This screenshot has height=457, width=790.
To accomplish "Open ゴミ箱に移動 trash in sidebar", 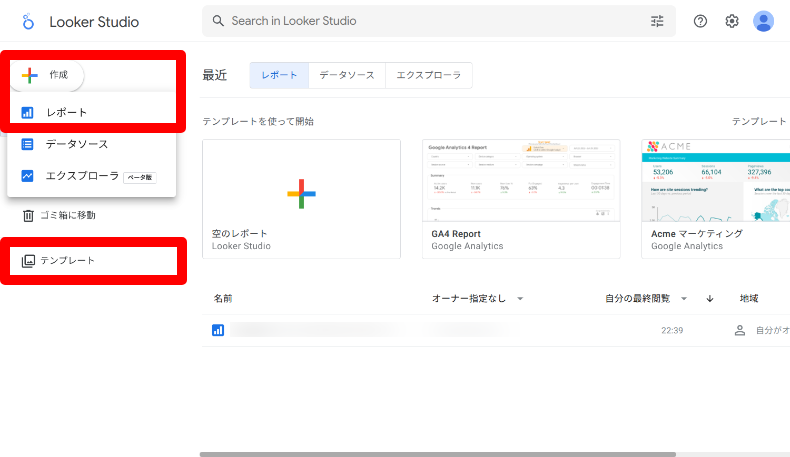I will coord(59,216).
